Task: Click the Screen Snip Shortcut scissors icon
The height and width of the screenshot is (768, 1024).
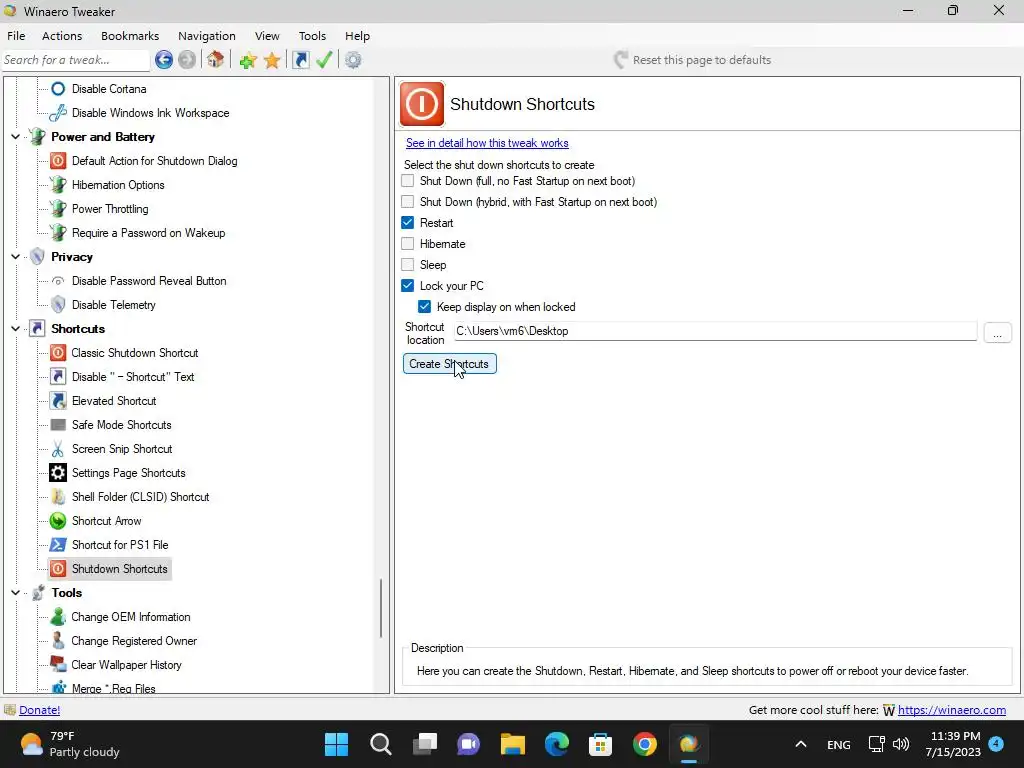Action: point(58,449)
